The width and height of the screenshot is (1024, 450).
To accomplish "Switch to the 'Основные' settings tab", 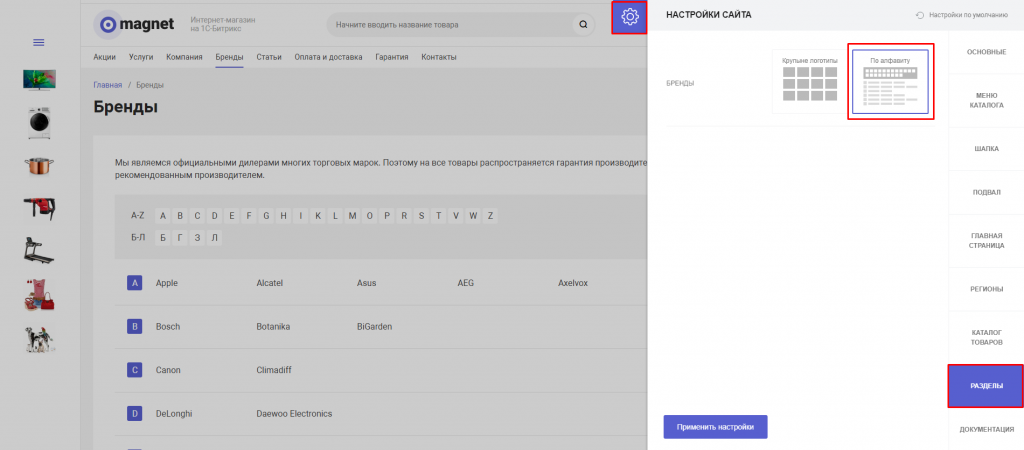I will coord(986,52).
